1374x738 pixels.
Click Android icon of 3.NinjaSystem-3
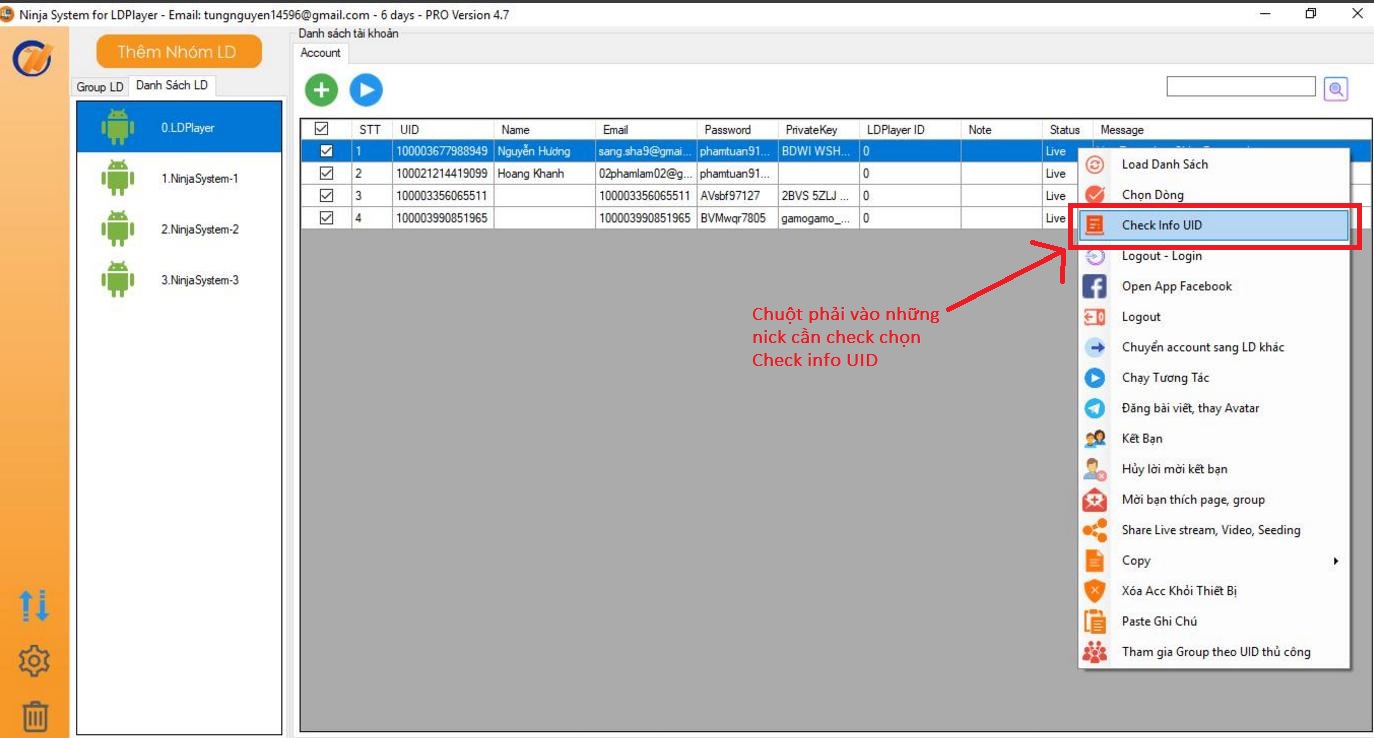coord(118,280)
